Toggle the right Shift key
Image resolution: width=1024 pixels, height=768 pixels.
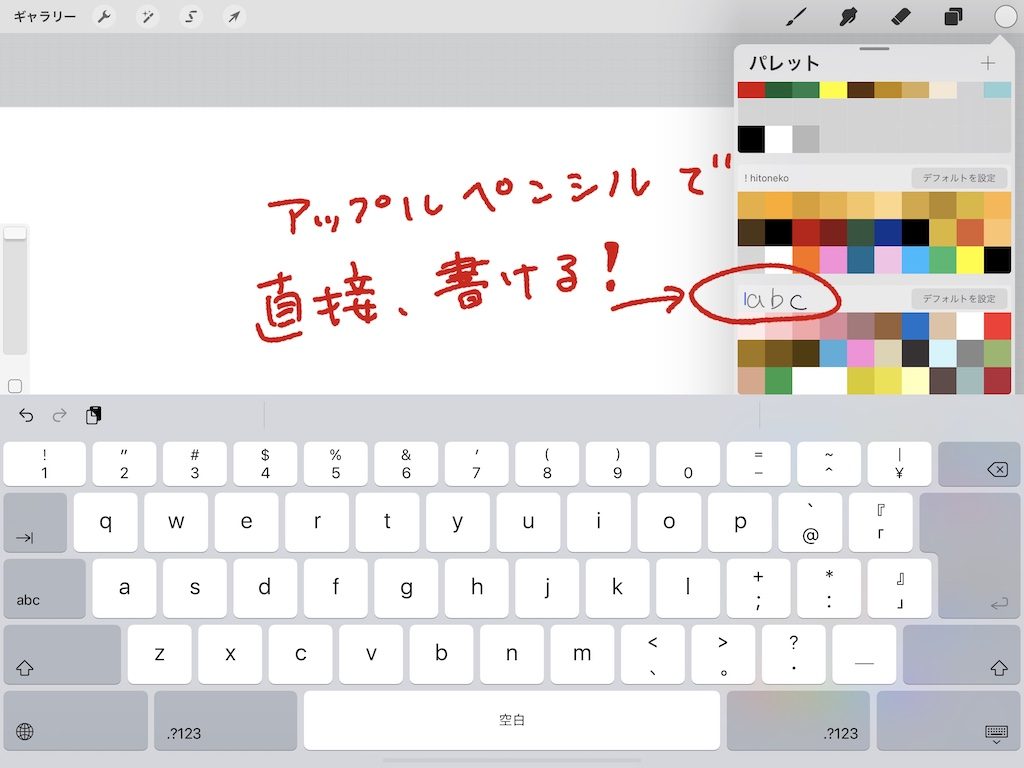pyautogui.click(x=961, y=654)
